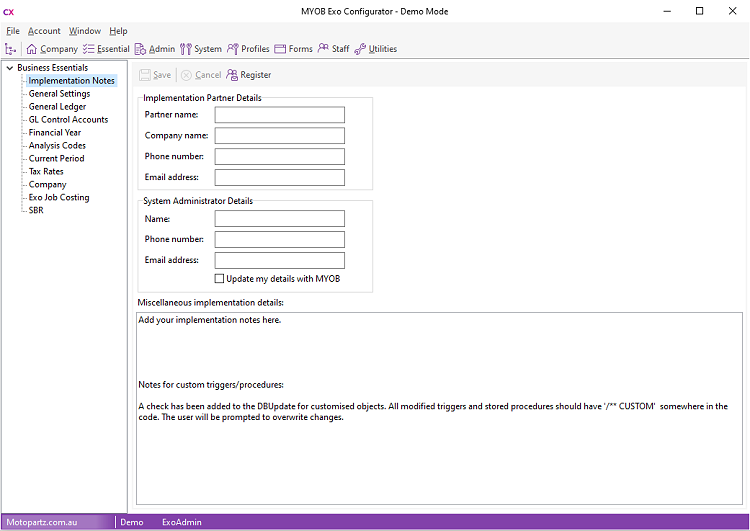Image resolution: width=750 pixels, height=531 pixels.
Task: Open the Account menu
Action: 44,31
